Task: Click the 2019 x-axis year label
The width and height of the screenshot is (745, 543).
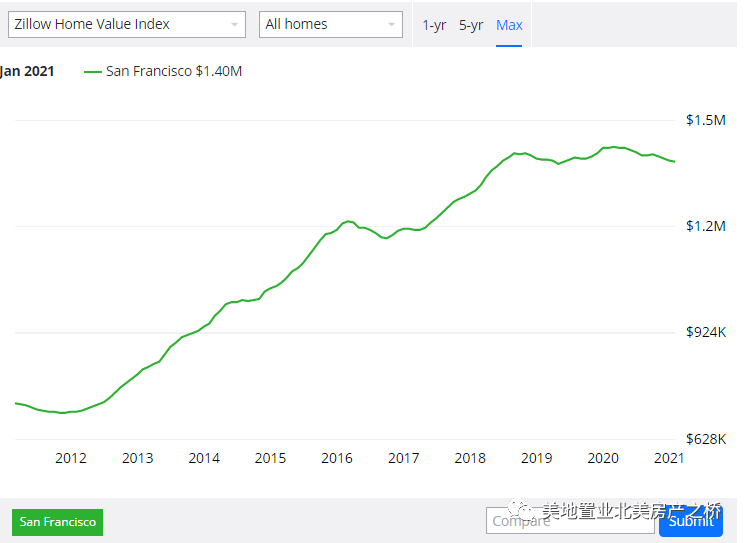Action: (537, 458)
